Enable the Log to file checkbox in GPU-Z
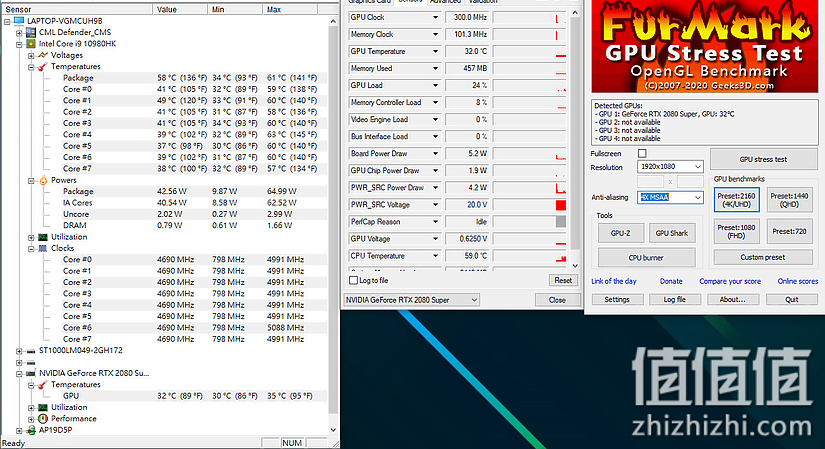Viewport: 825px width, 449px height. [354, 281]
